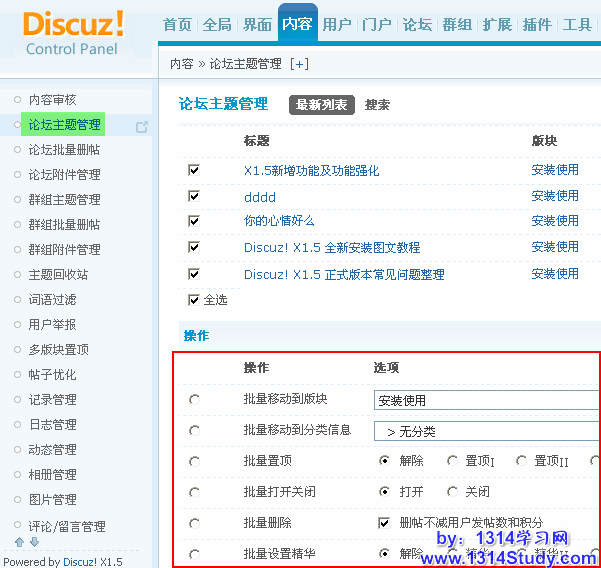Uncheck the 全选 select-all checkbox
The height and width of the screenshot is (568, 601).
(194, 299)
